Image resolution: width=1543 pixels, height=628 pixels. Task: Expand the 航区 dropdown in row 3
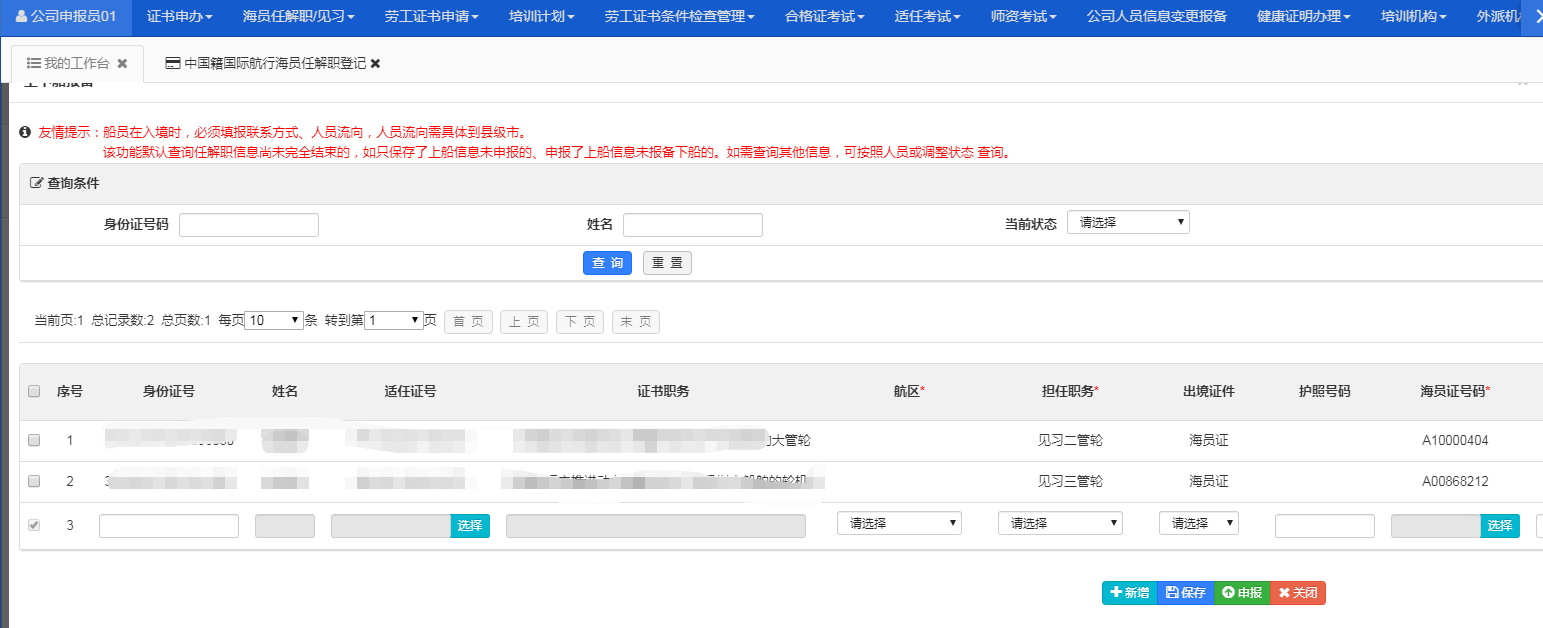click(899, 523)
